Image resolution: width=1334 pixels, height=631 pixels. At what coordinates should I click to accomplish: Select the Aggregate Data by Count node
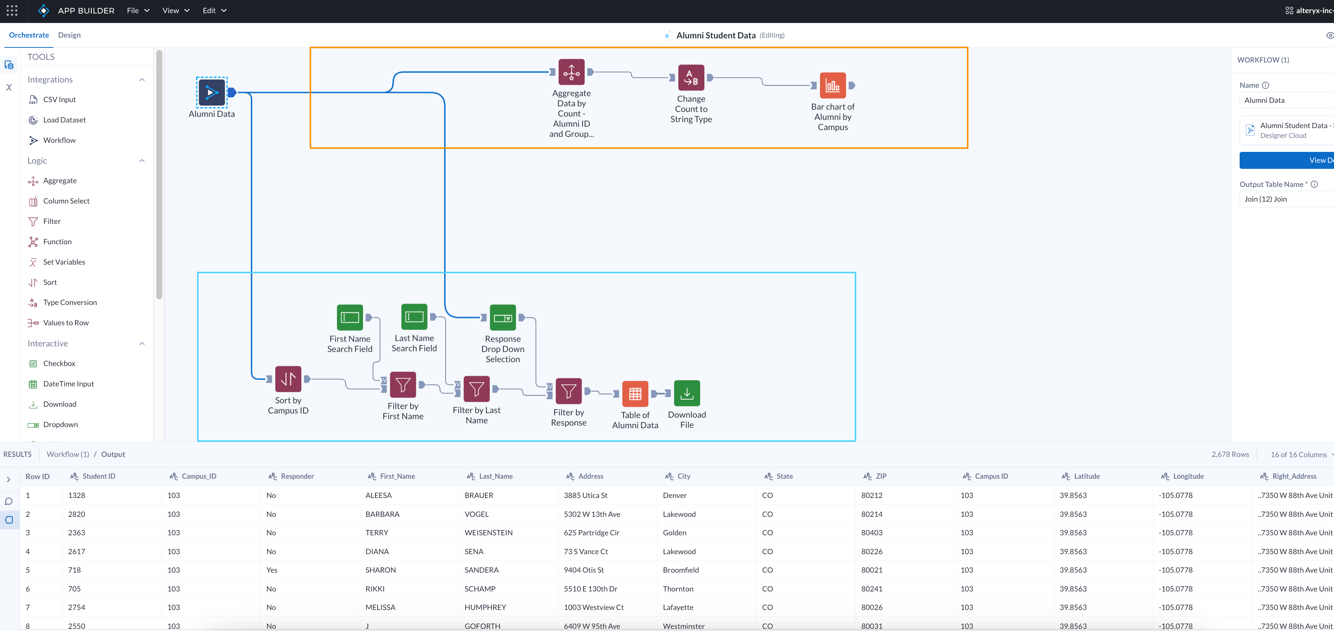[571, 72]
